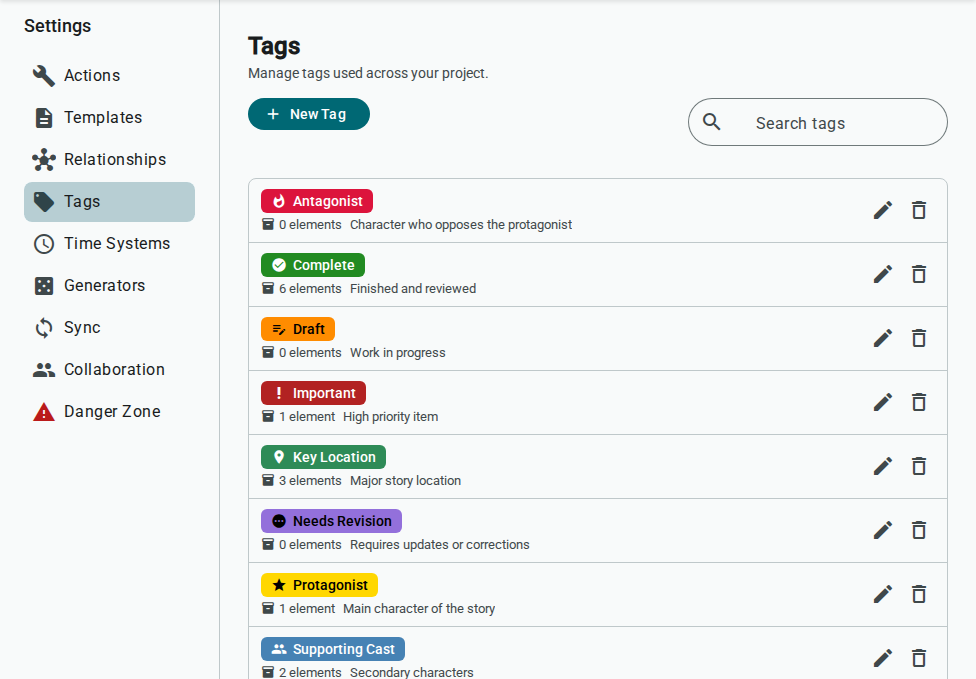Click the Generators dice icon
Viewport: 976px width, 679px height.
click(44, 286)
